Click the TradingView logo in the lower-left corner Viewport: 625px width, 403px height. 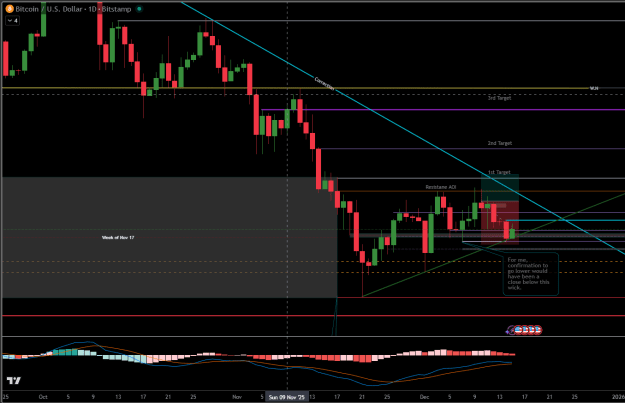pos(14,381)
